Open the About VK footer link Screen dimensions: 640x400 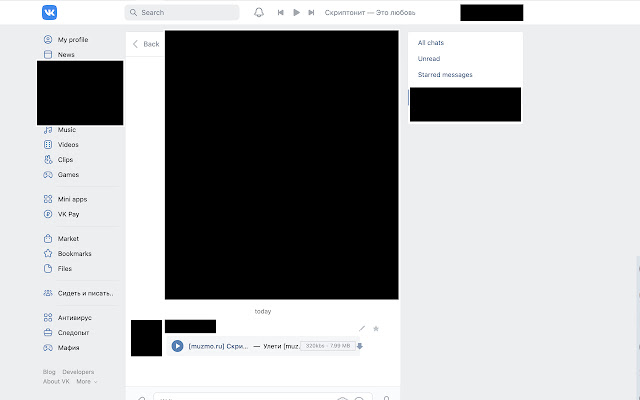(x=56, y=382)
